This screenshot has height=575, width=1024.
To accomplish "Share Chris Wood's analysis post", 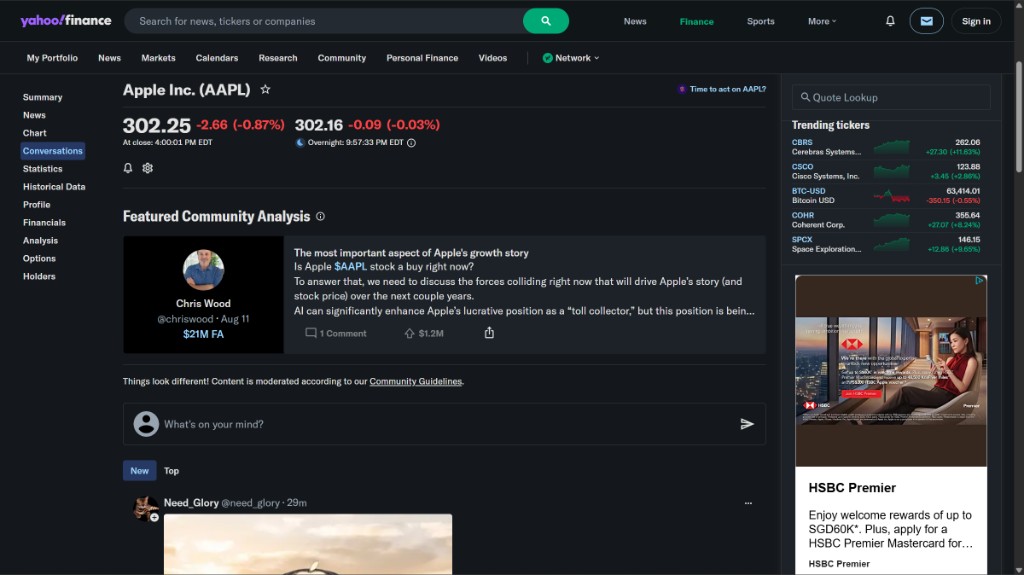I will pyautogui.click(x=489, y=333).
